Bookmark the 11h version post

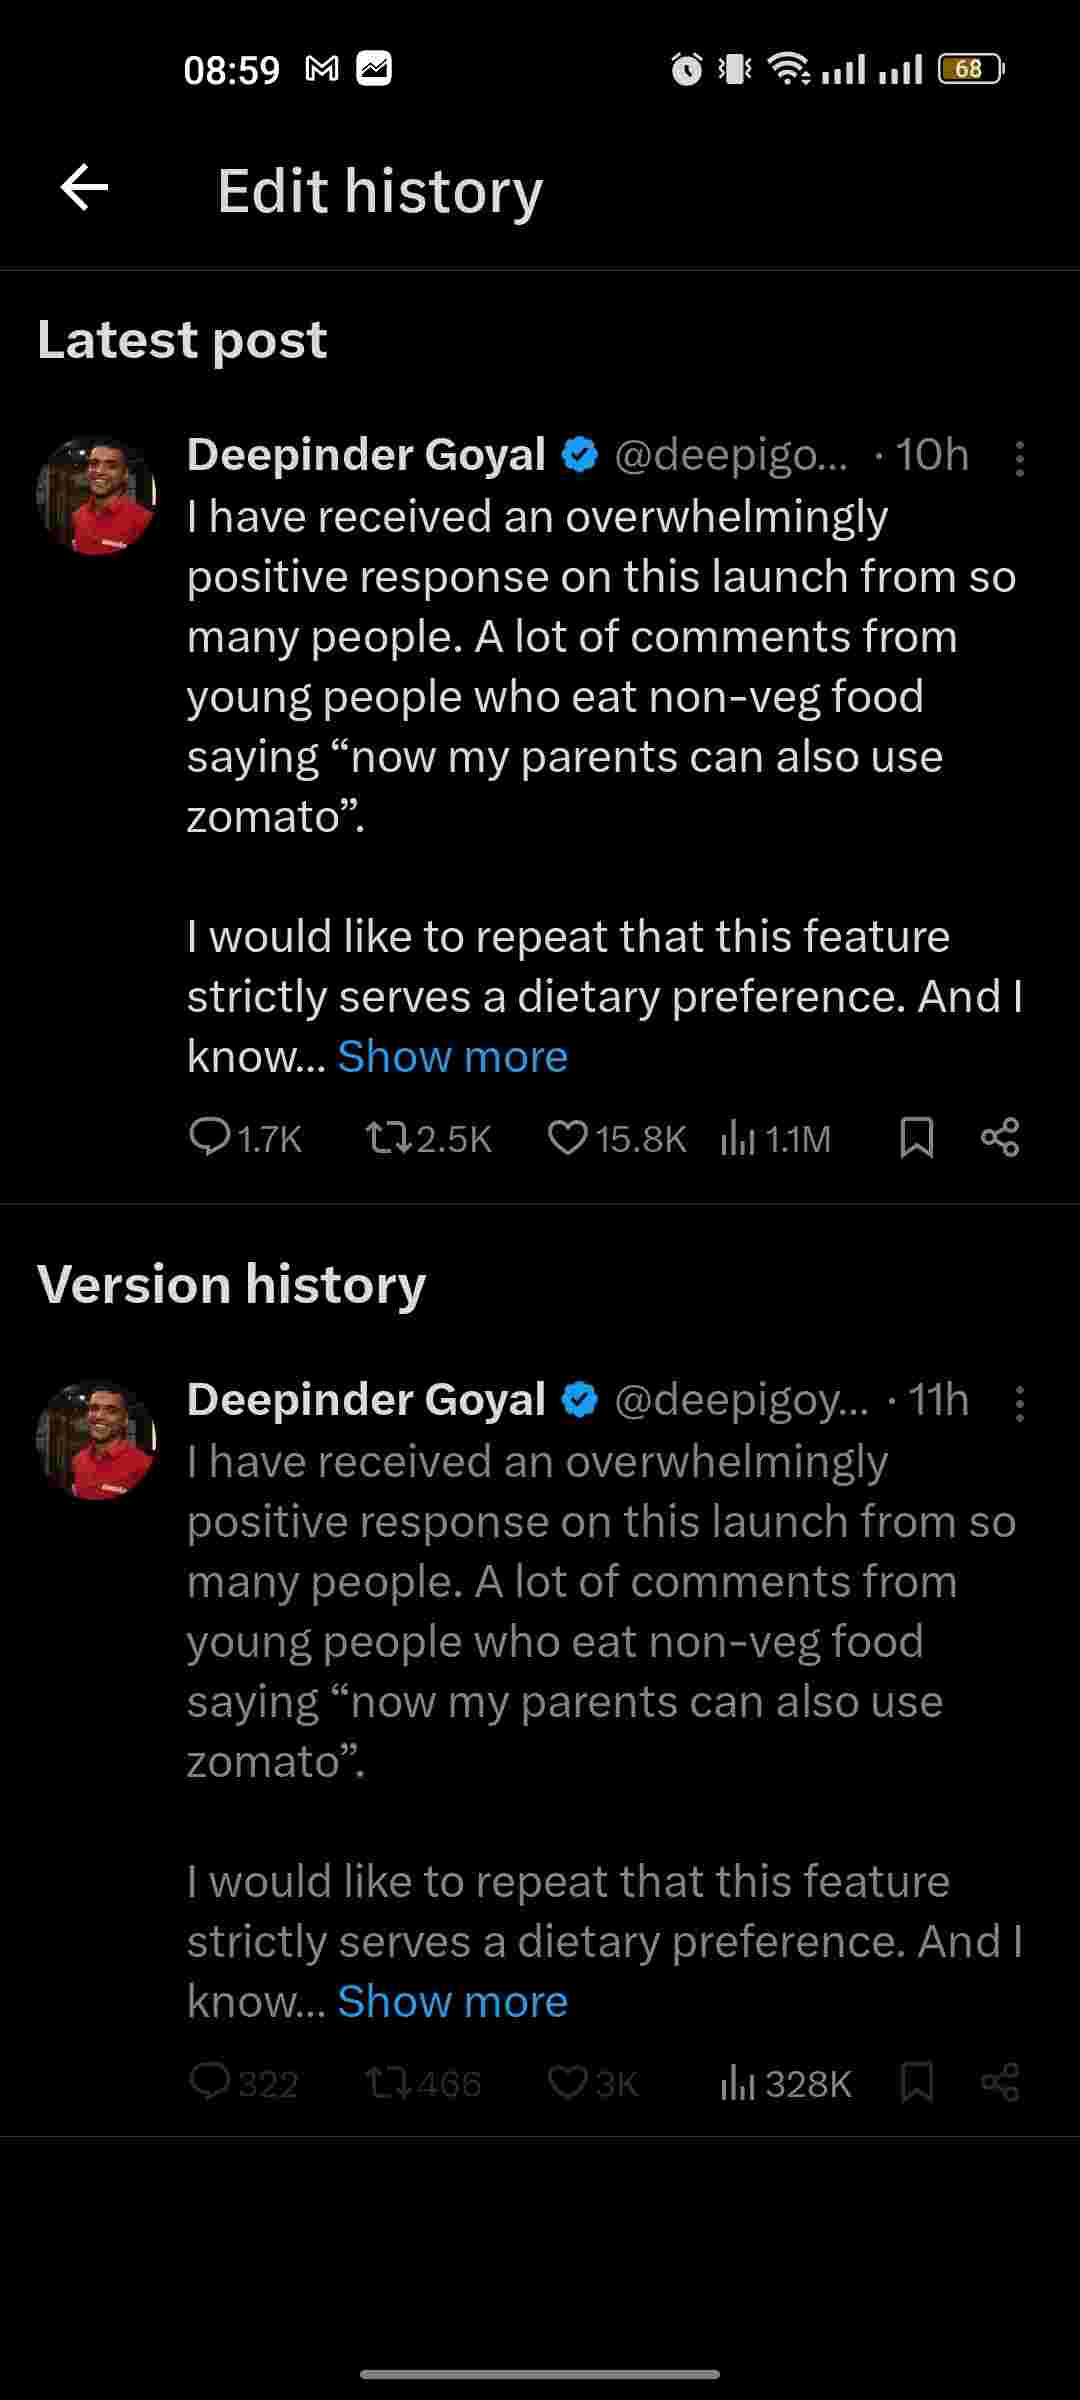(x=916, y=2083)
